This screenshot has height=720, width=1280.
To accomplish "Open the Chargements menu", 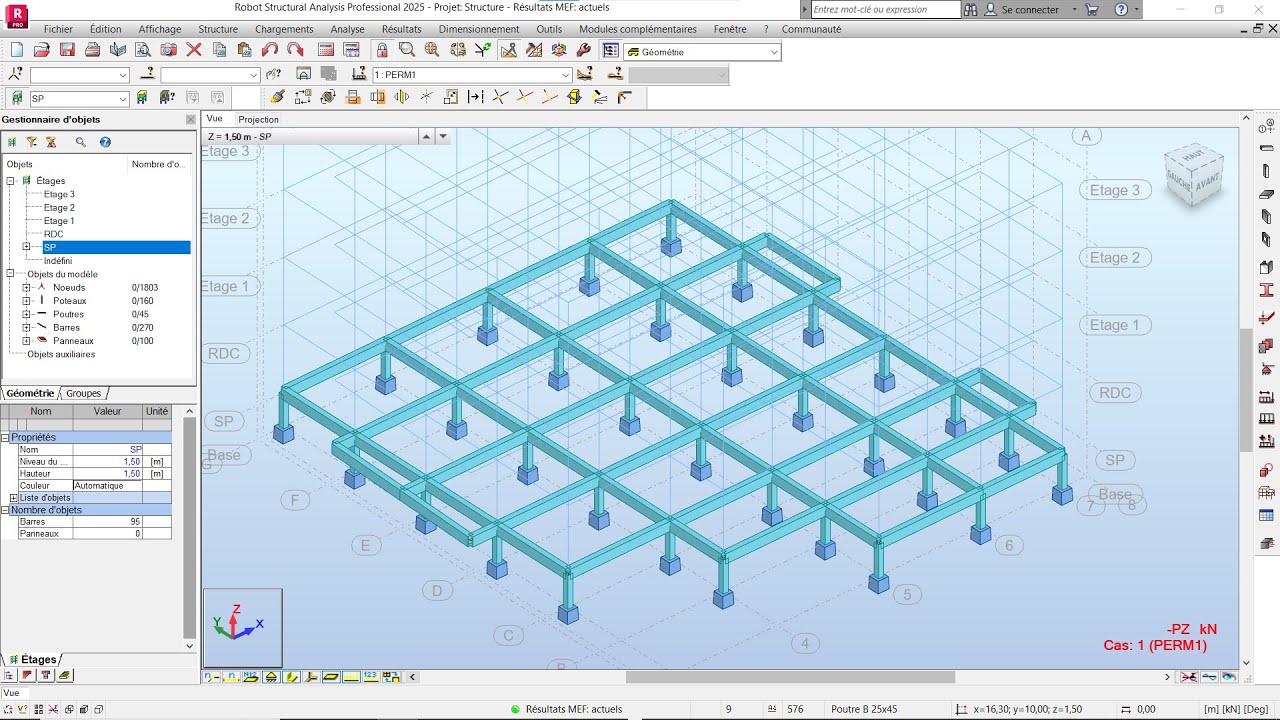I will (284, 29).
